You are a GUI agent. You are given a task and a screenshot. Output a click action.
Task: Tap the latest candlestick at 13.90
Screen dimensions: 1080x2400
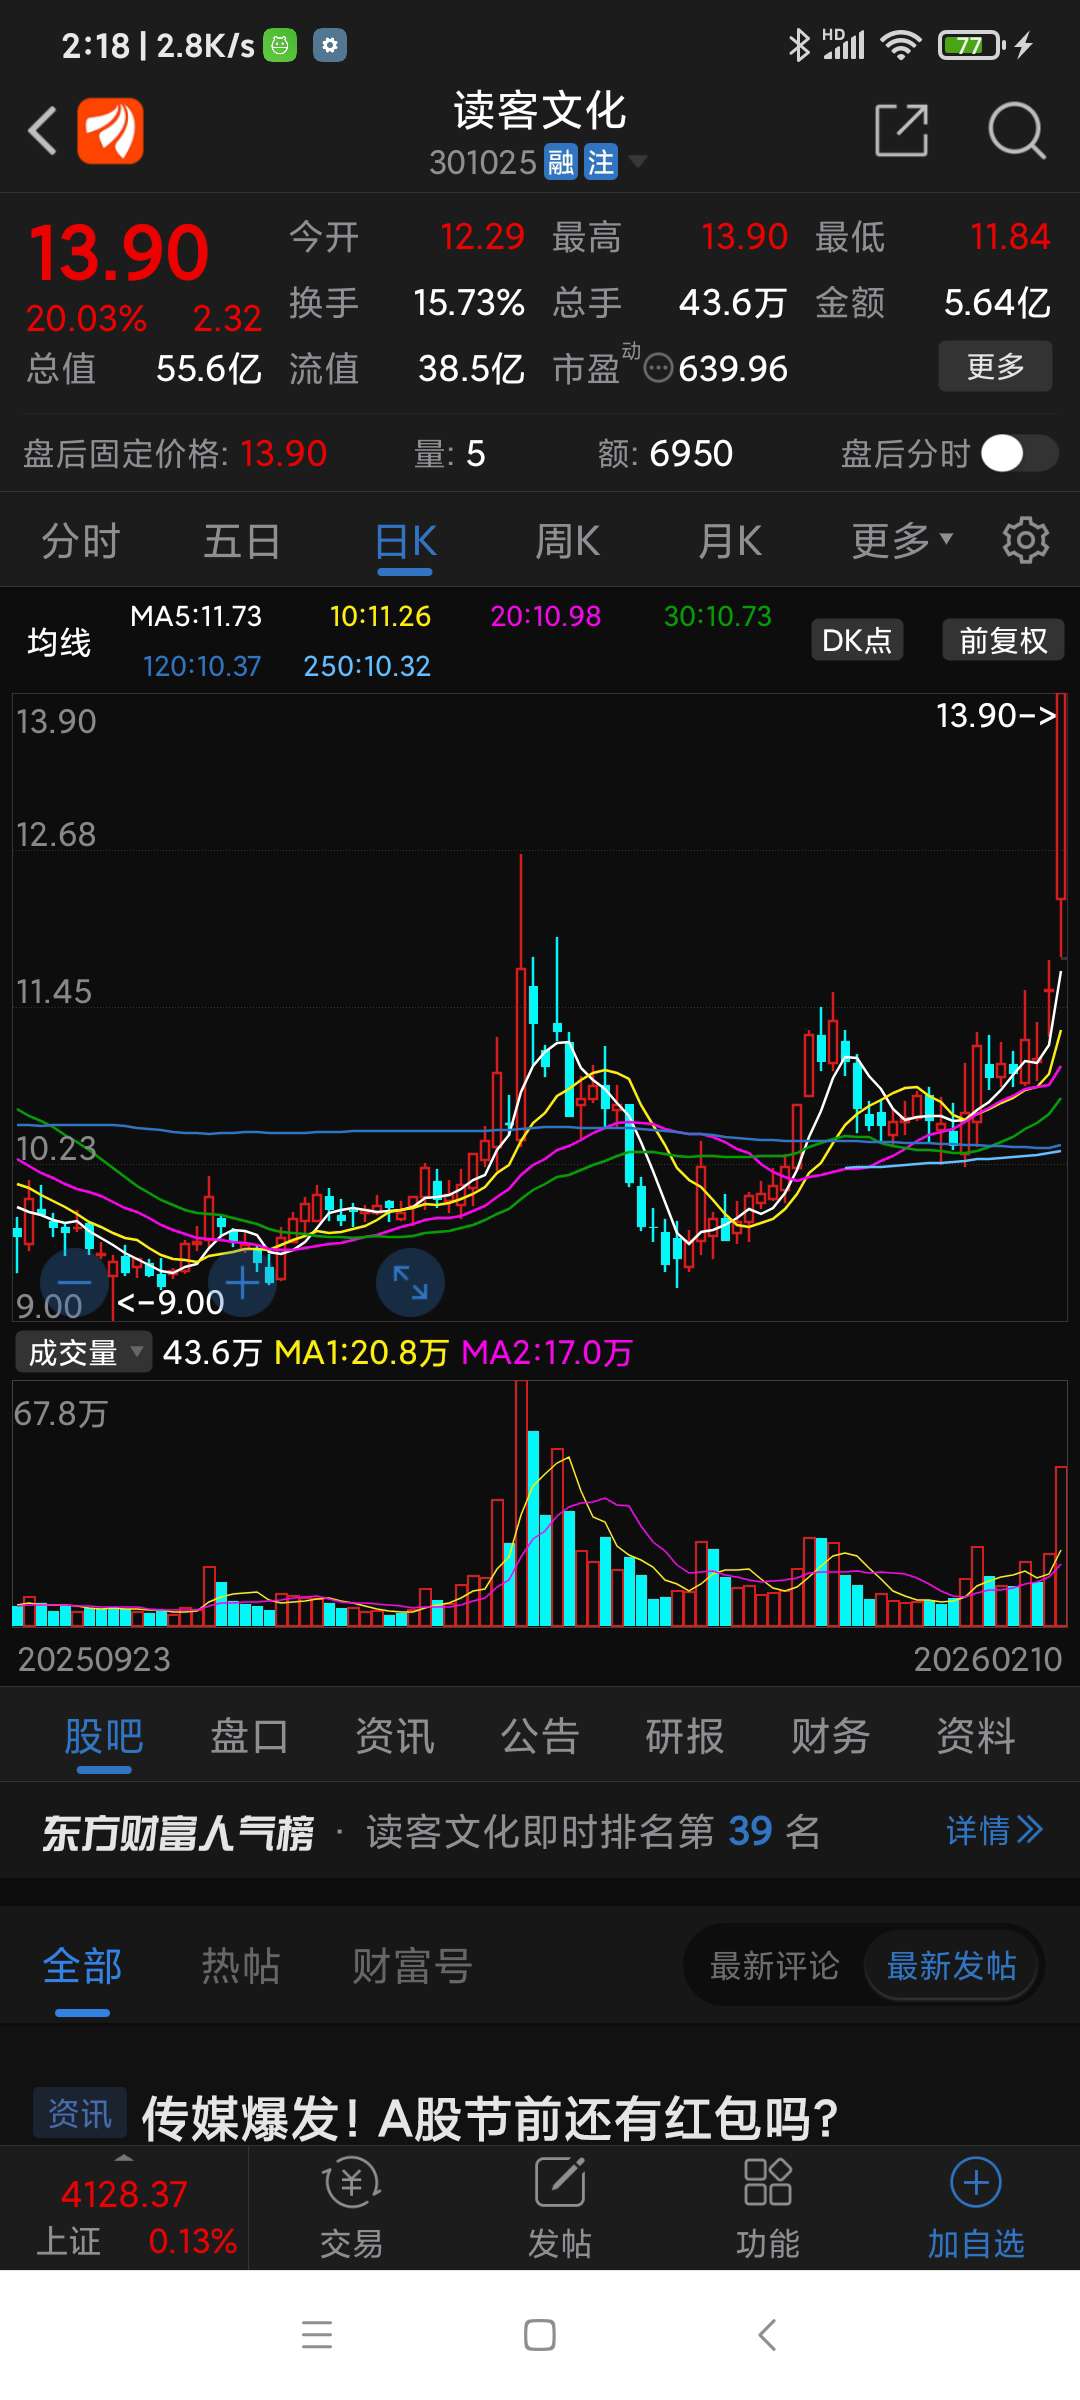pyautogui.click(x=1061, y=825)
